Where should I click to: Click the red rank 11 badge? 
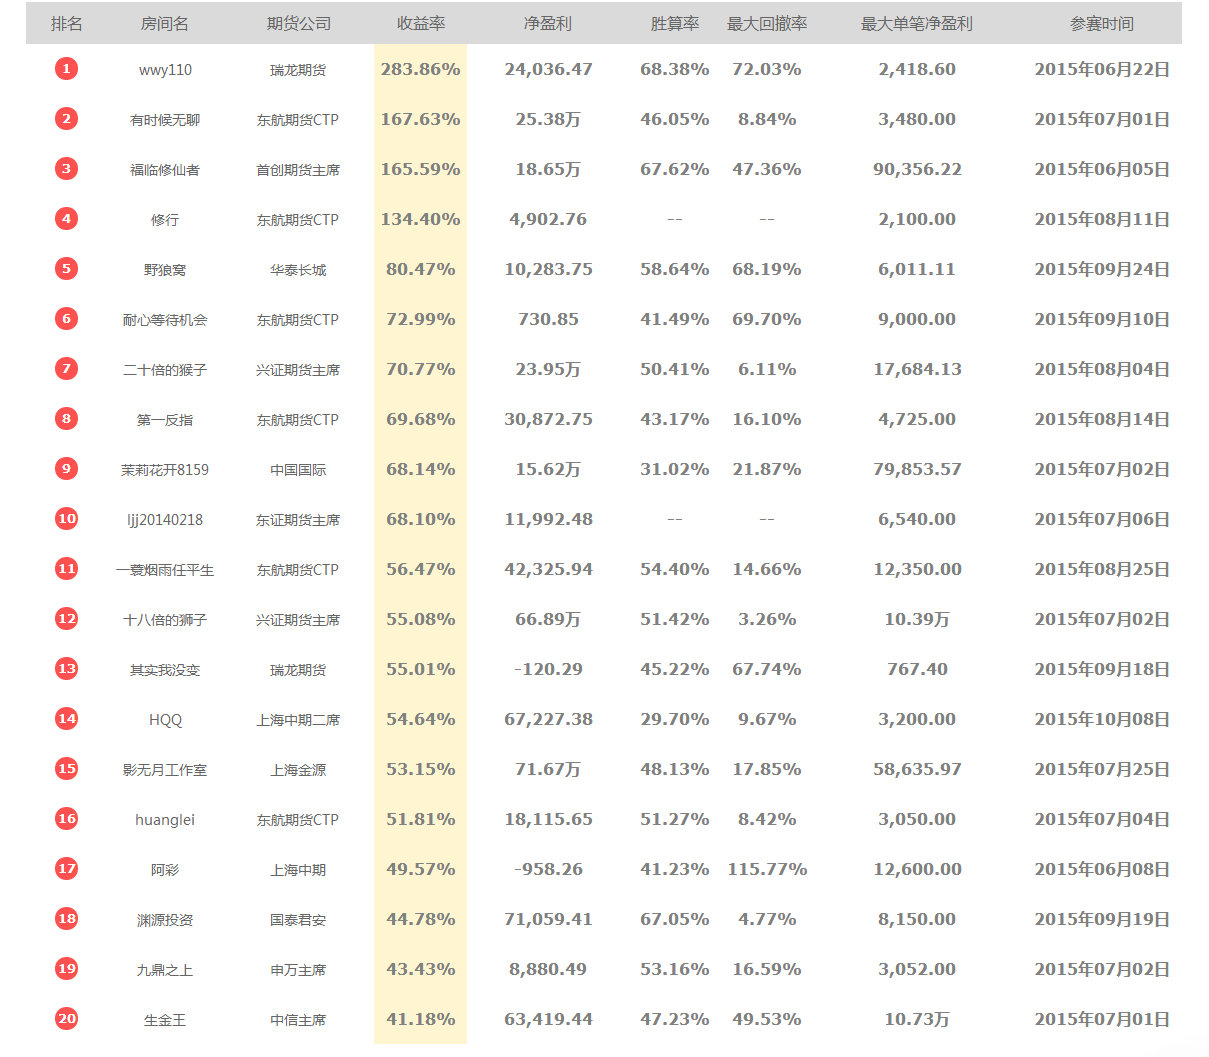pos(66,569)
